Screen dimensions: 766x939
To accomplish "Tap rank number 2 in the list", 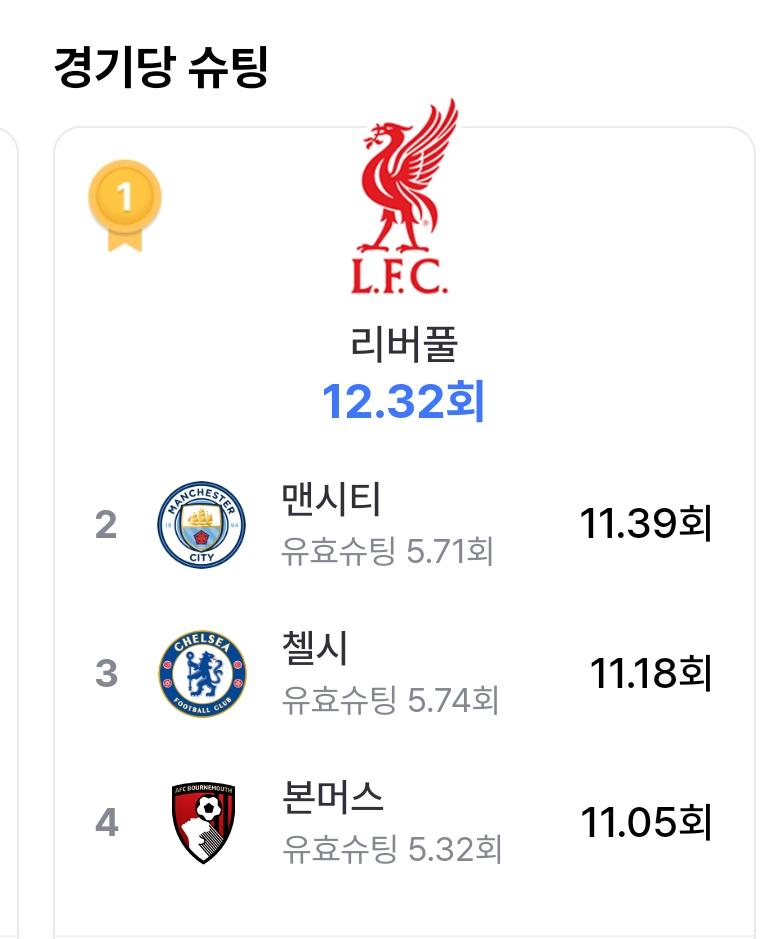I will 106,525.
